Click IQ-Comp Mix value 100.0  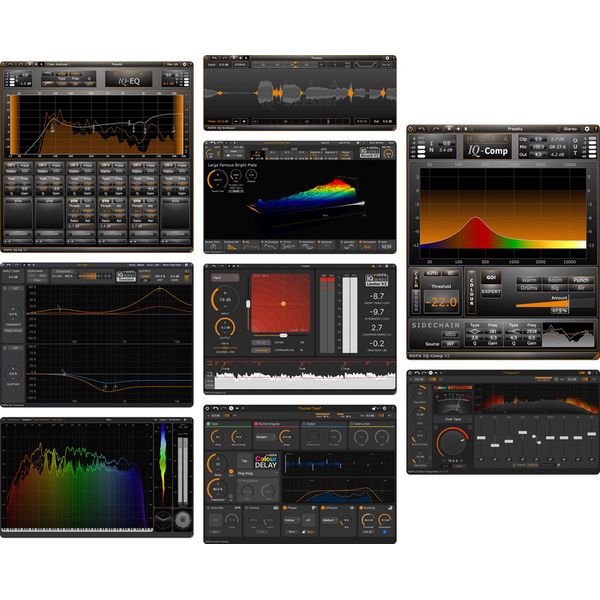tap(538, 147)
